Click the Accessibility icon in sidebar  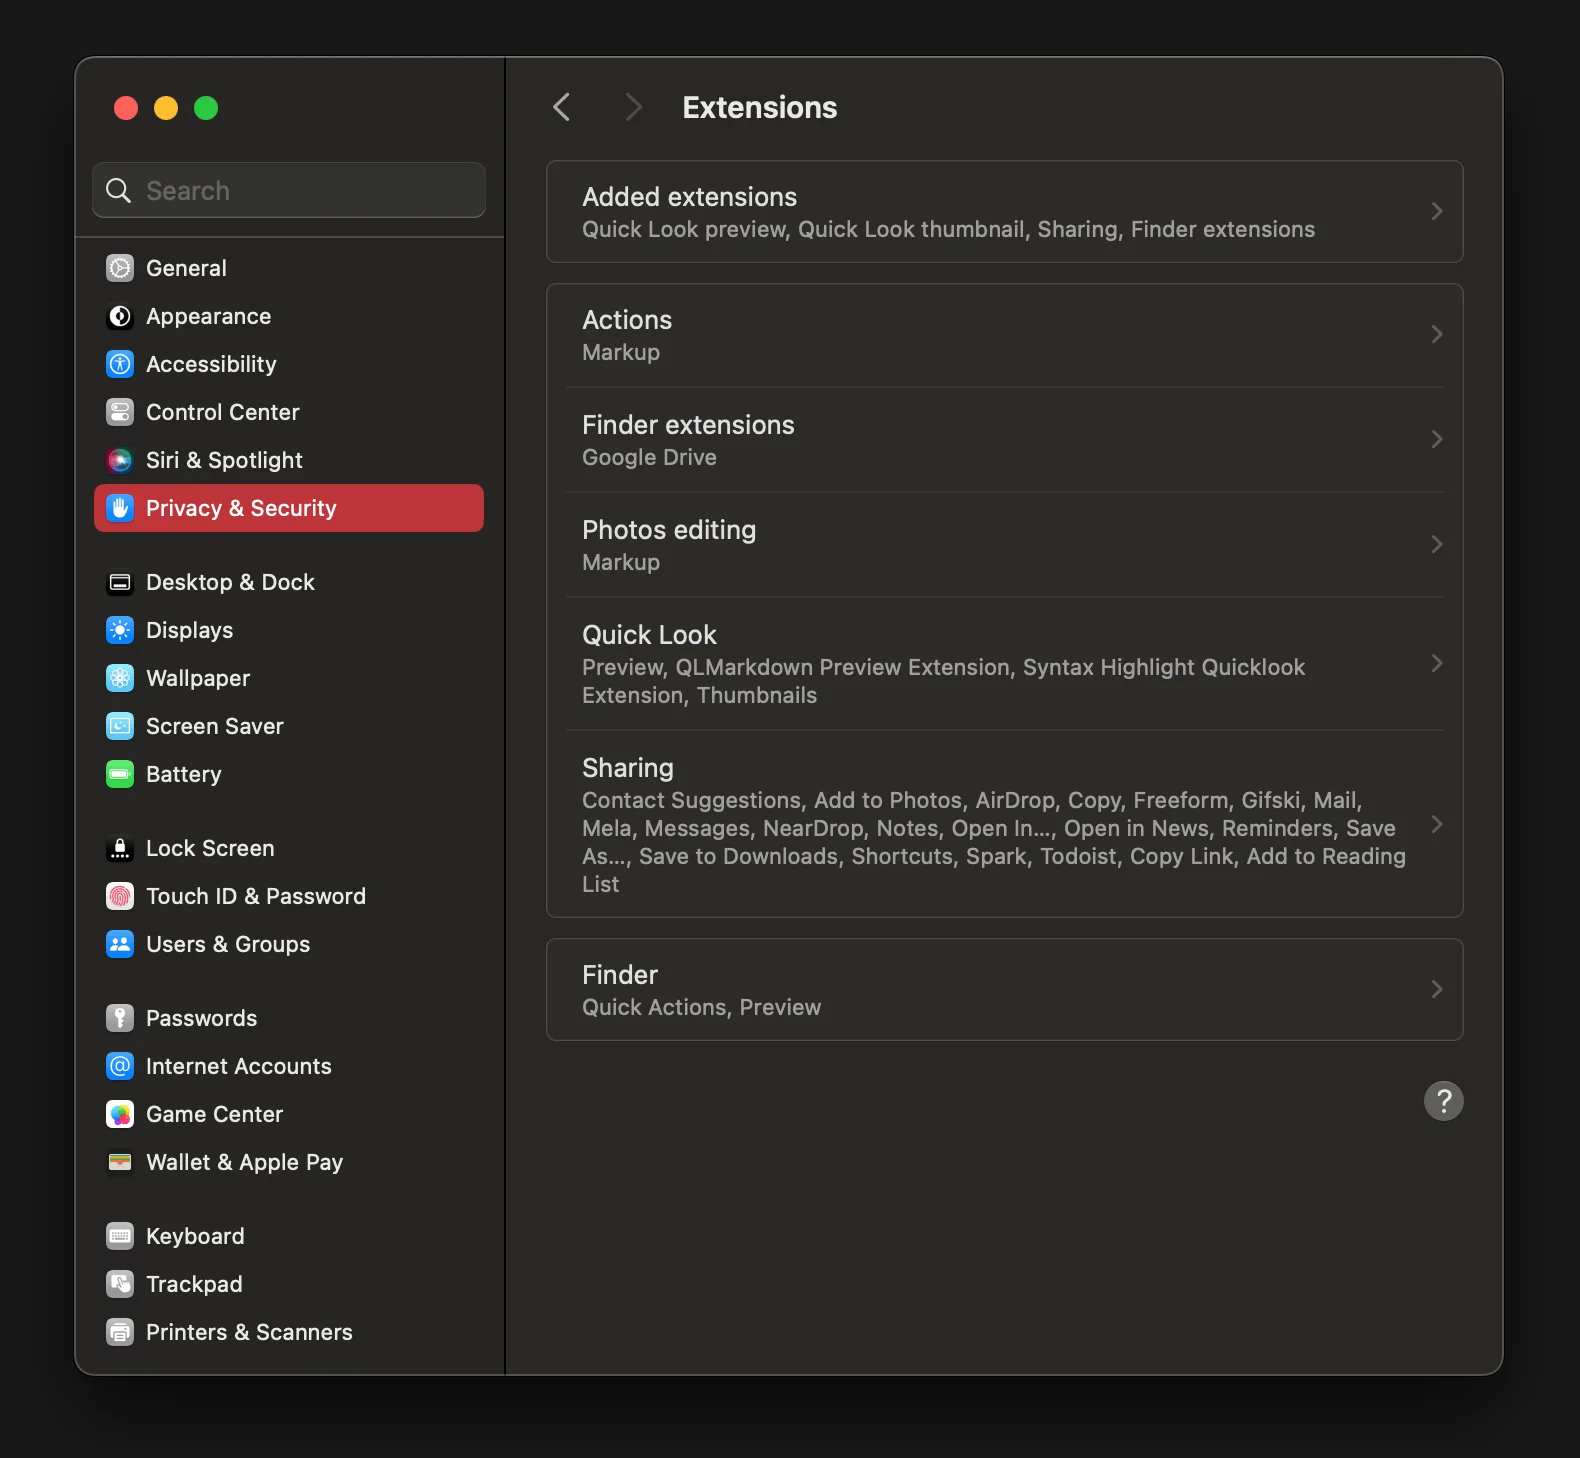pyautogui.click(x=120, y=364)
